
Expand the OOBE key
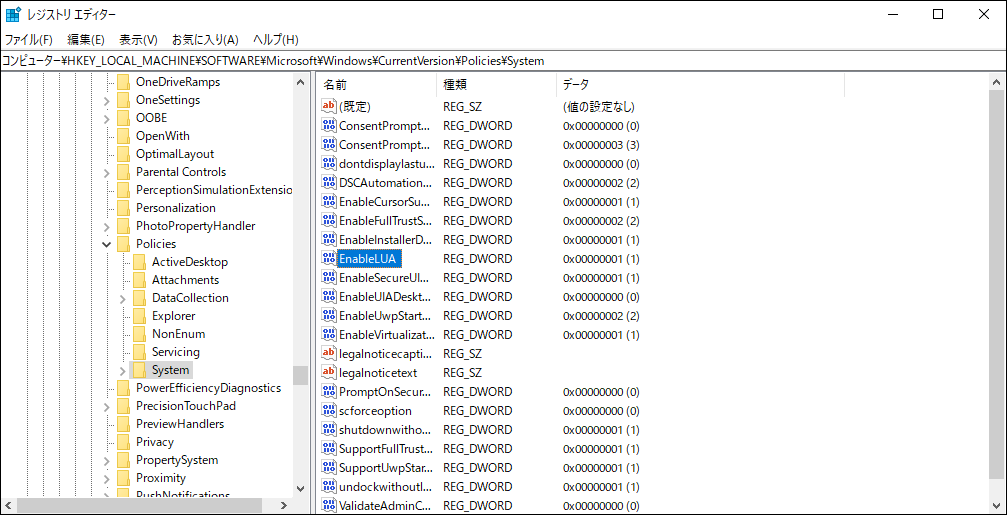pos(107,119)
